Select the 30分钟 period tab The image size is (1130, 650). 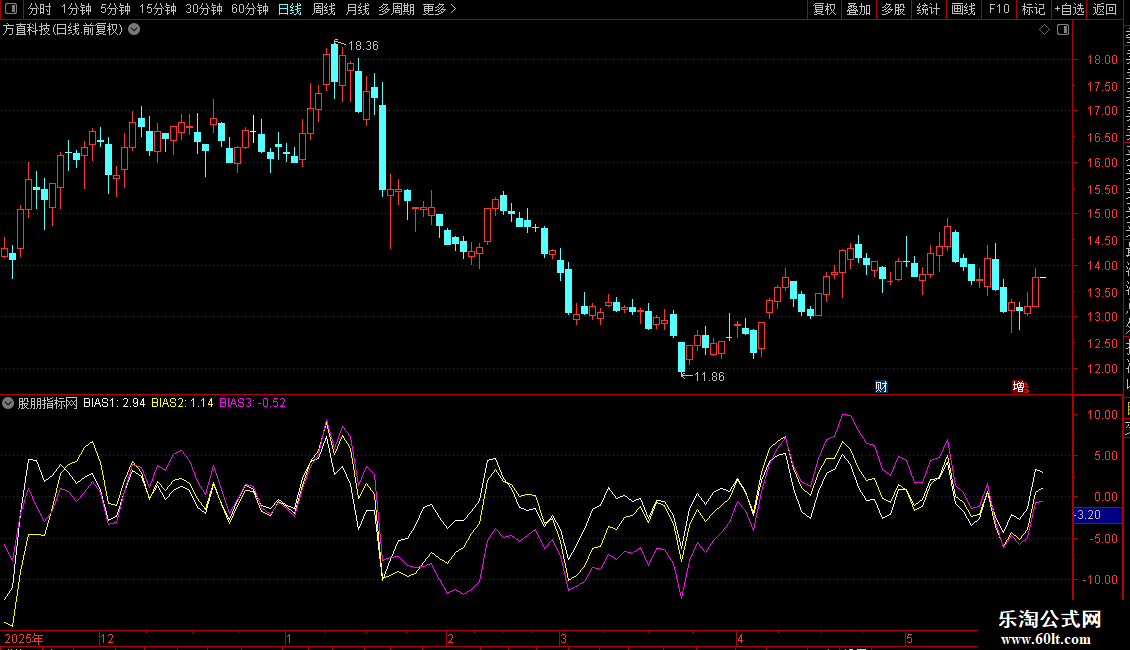[204, 9]
